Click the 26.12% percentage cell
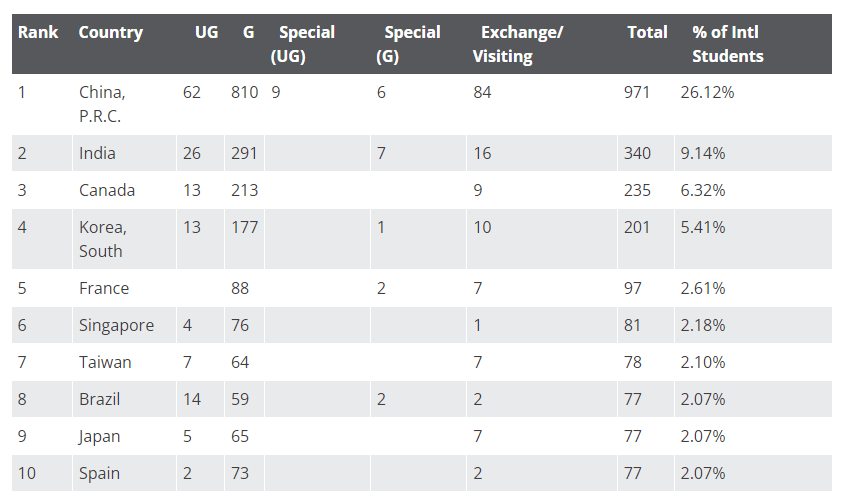The height and width of the screenshot is (499, 841). point(707,92)
